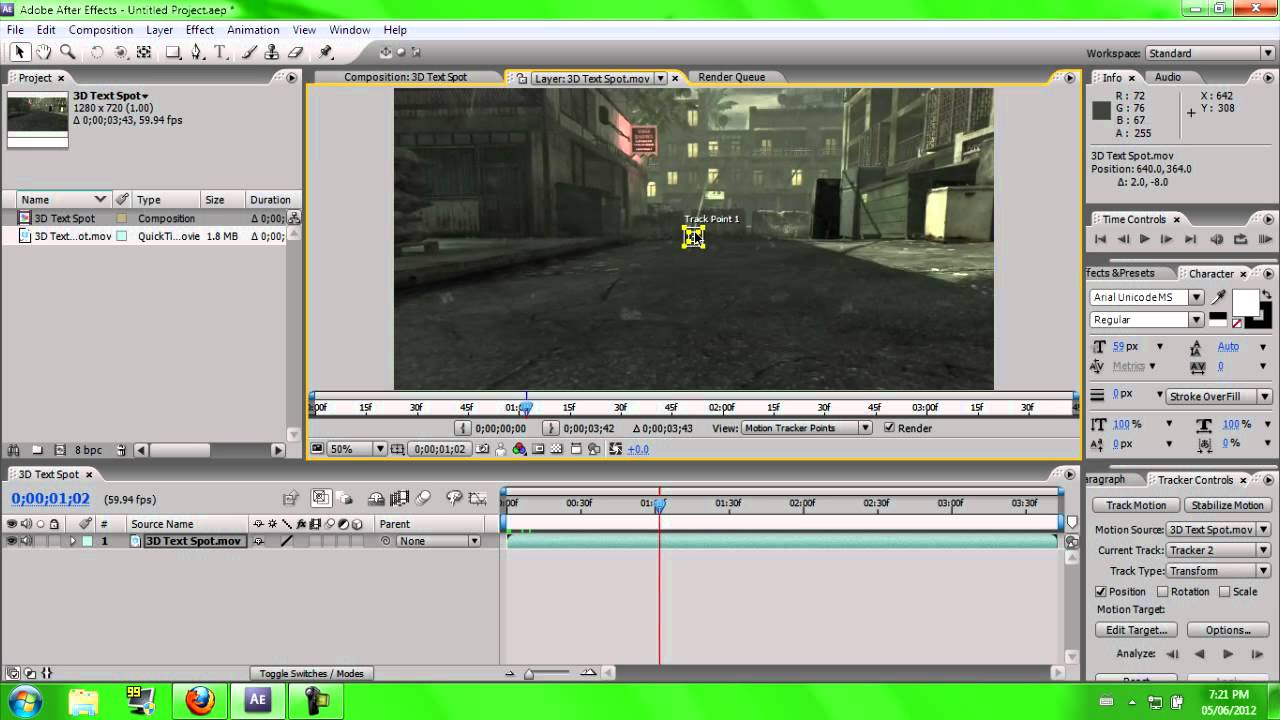Enable the Render checkbox
Screen dimensions: 1280x720
pos(889,428)
